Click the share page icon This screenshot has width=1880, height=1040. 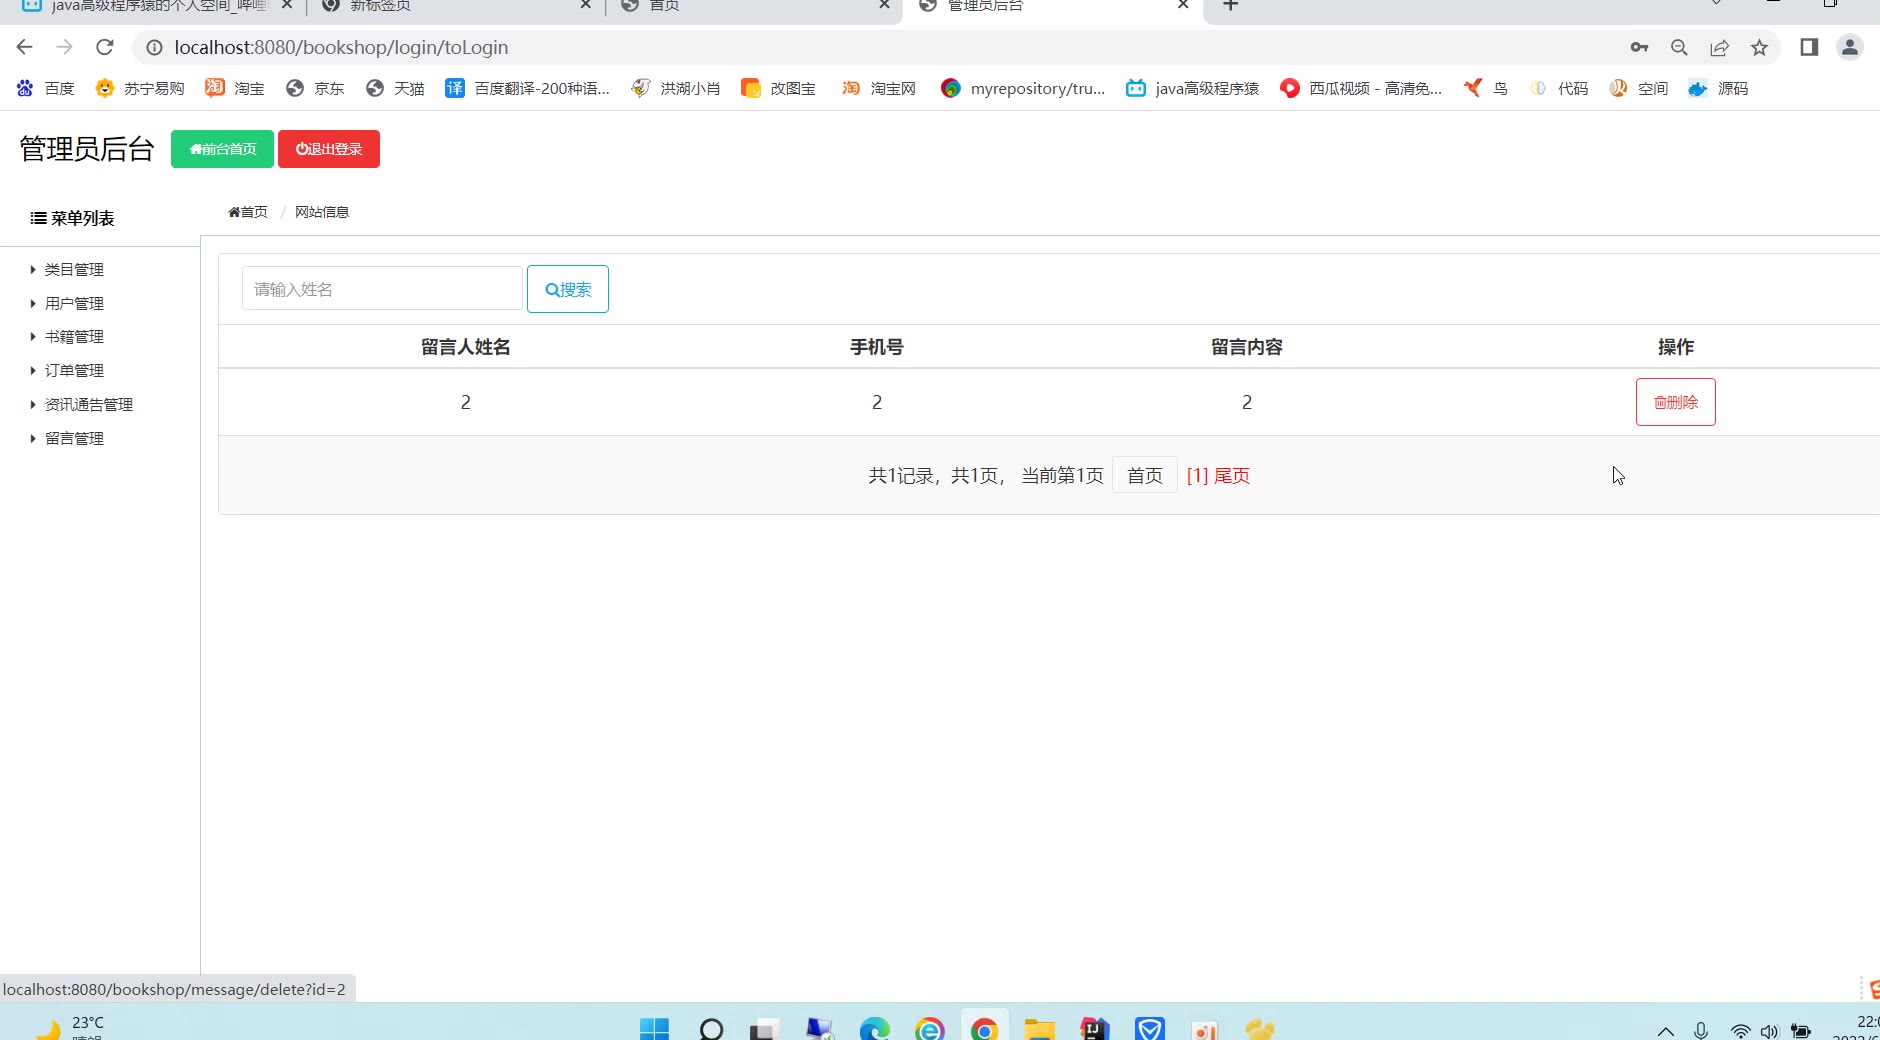[1719, 47]
